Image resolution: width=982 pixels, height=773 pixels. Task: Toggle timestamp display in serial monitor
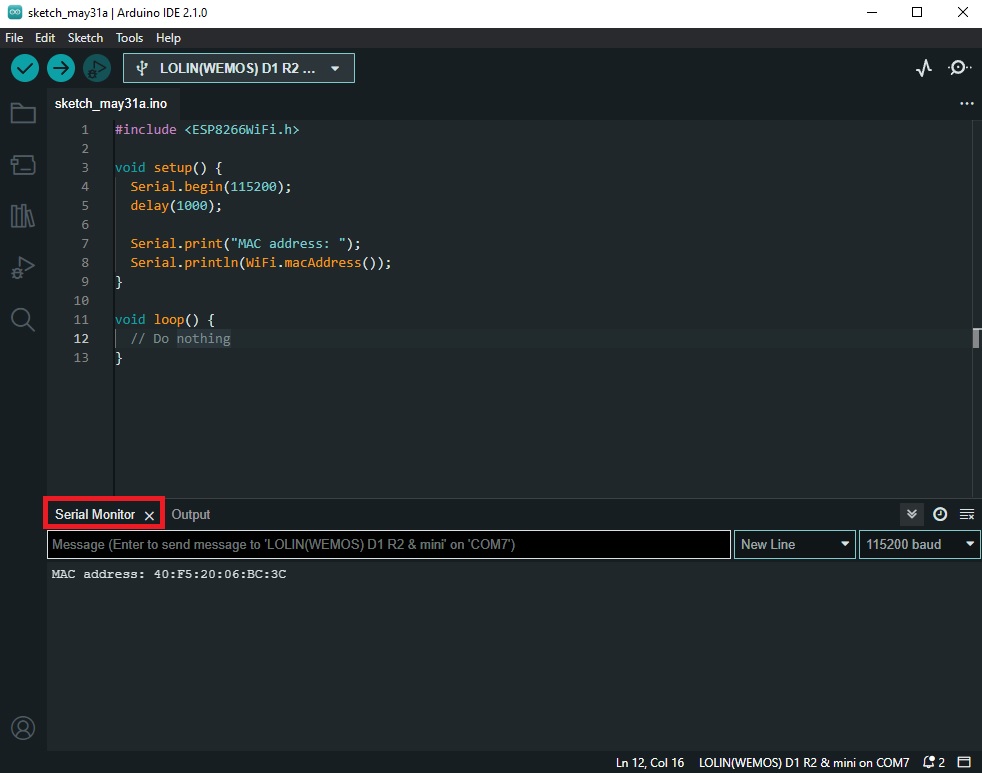(x=940, y=514)
